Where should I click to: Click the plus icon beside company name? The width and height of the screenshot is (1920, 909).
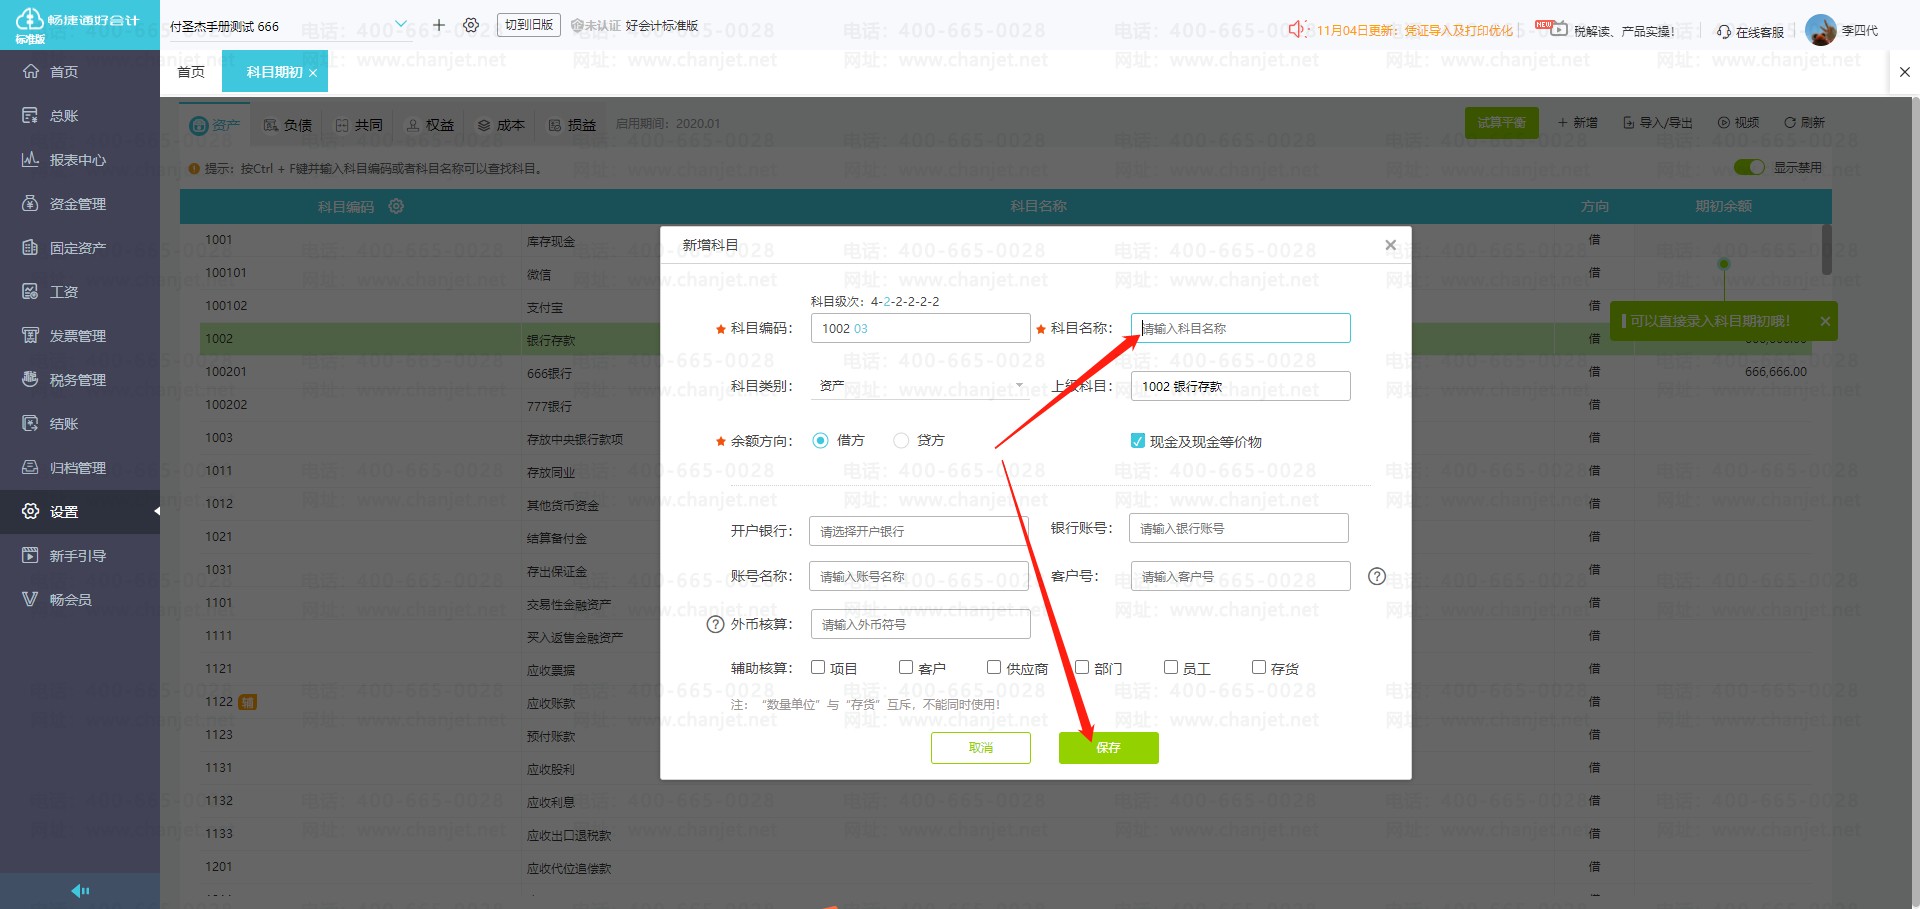tap(438, 25)
